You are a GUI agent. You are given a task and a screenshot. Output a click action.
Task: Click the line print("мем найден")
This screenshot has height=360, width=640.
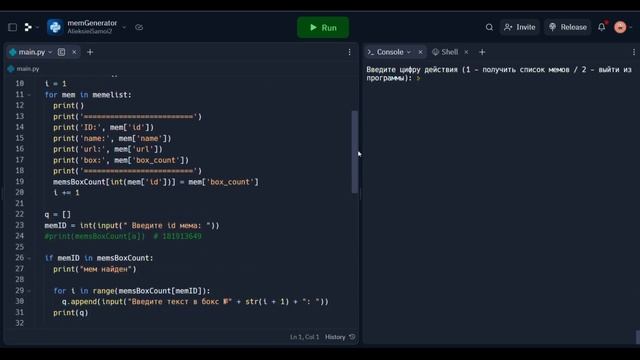click(95, 269)
